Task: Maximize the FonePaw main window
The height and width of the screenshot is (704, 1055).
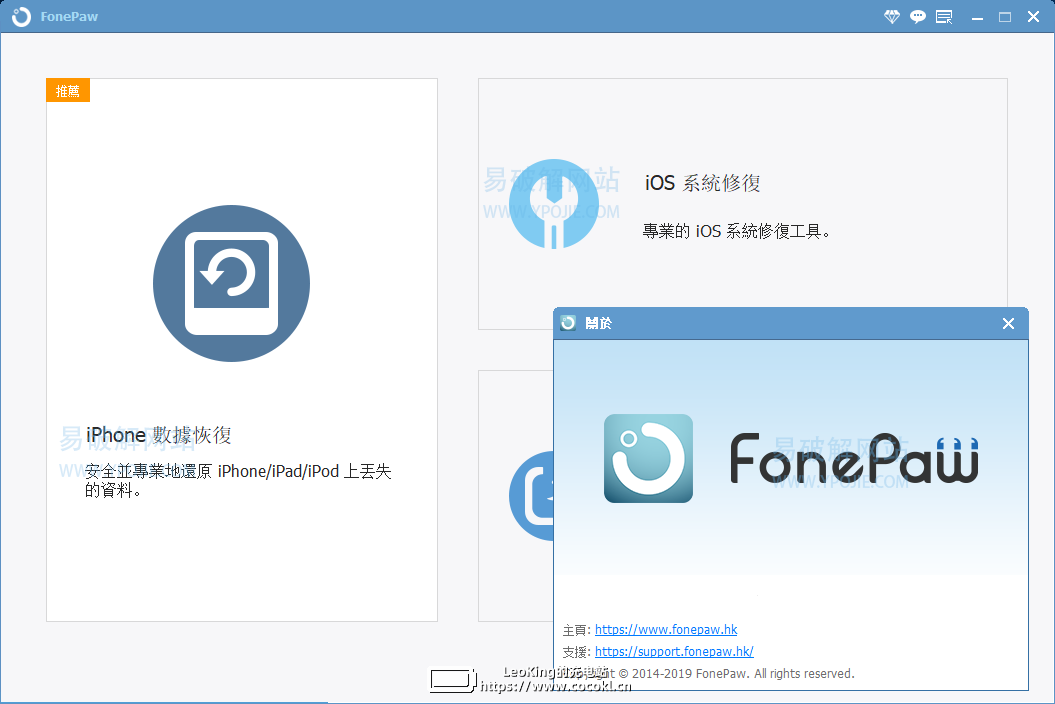Action: (1005, 17)
